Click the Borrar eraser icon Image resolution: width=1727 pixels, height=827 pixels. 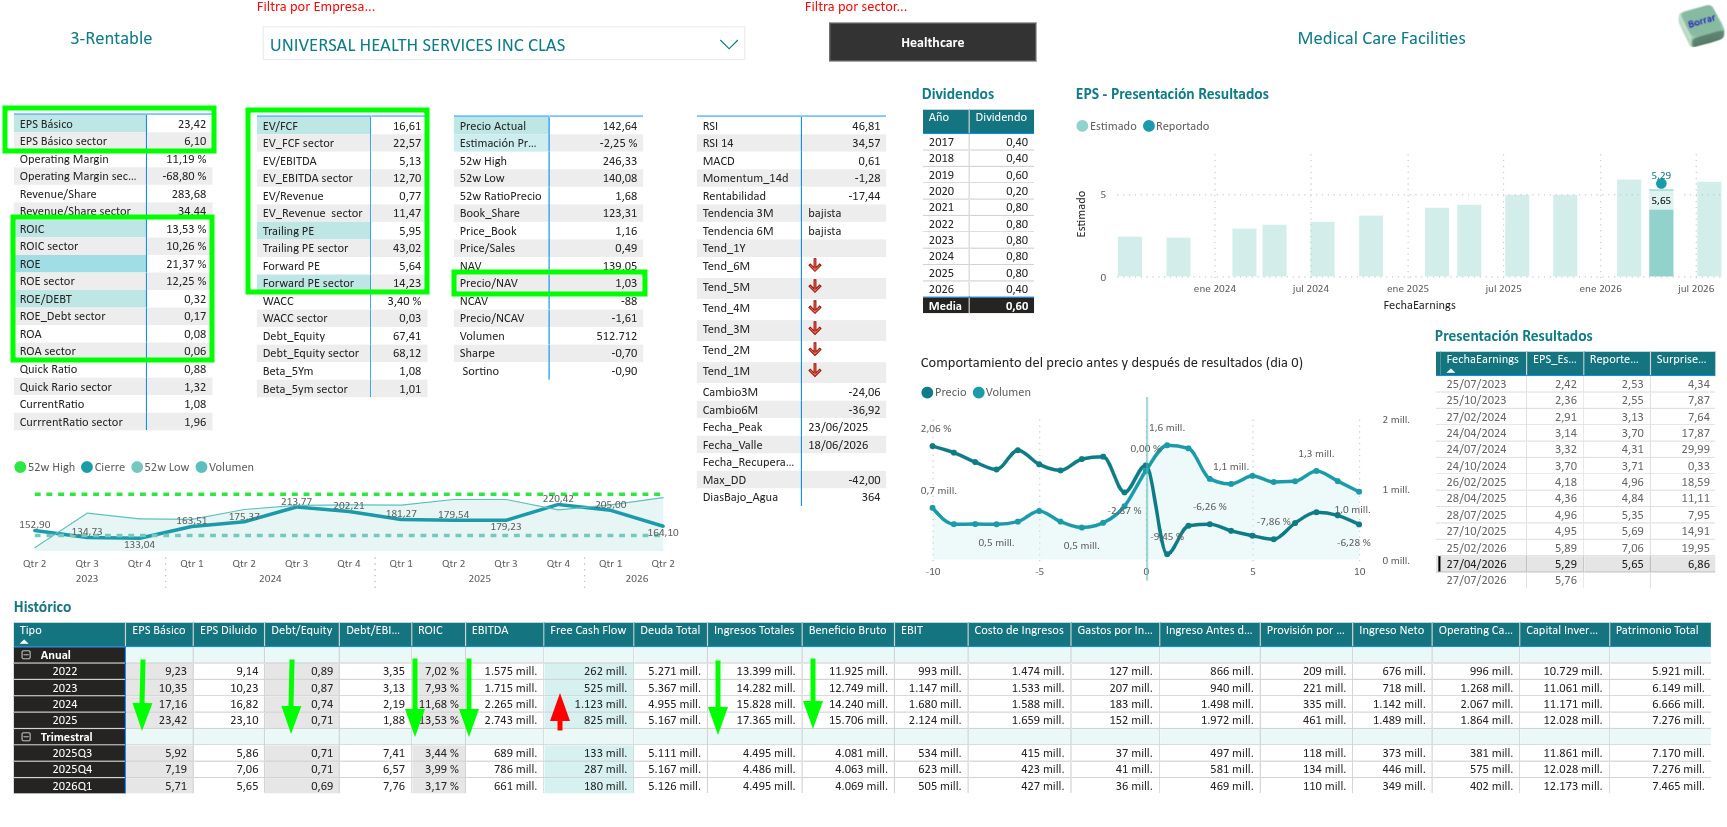1700,25
